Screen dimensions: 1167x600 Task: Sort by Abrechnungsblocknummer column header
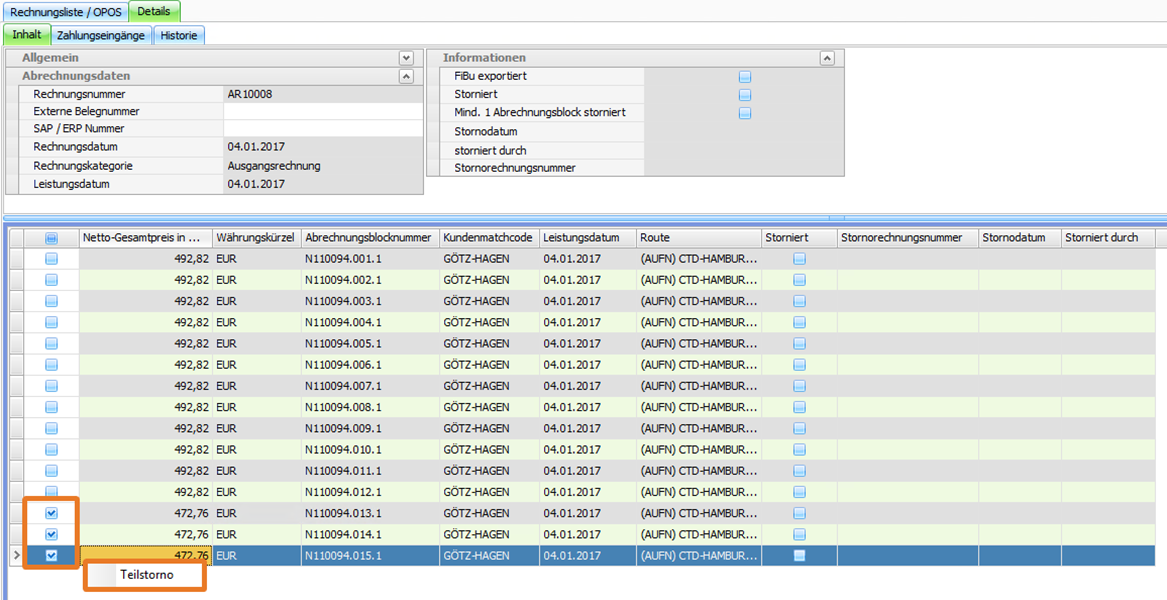pyautogui.click(x=369, y=238)
